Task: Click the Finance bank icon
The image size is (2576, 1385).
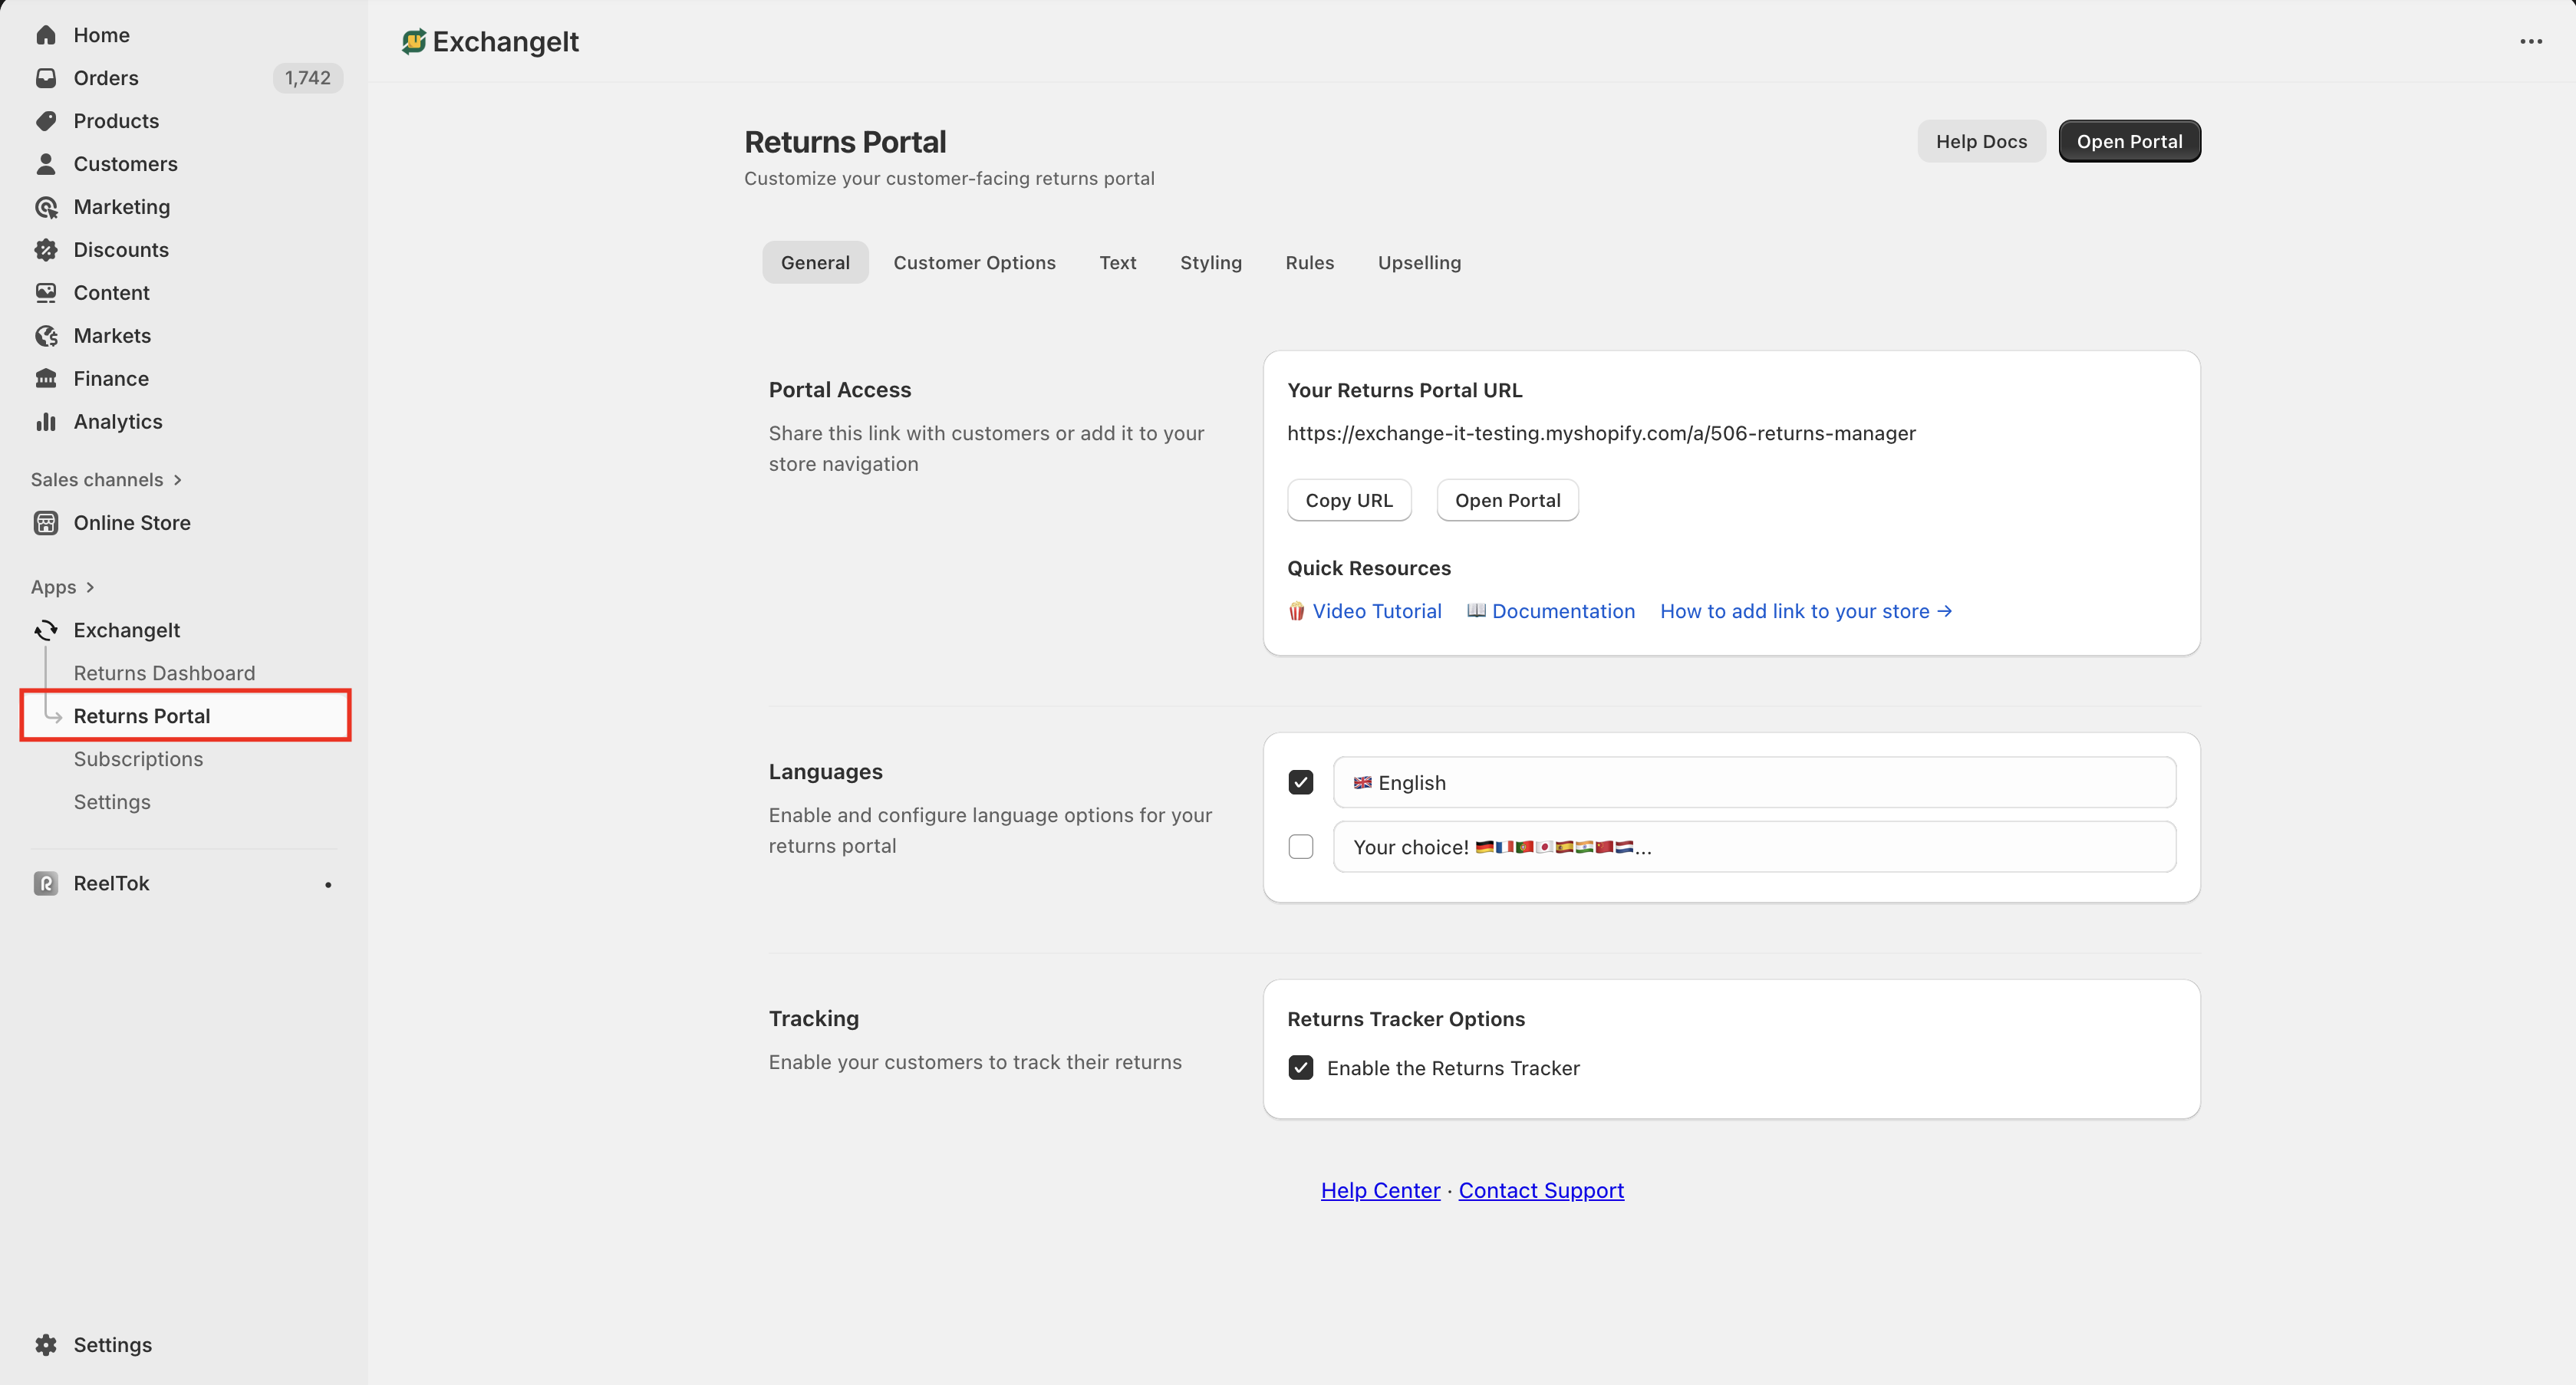Action: coord(46,379)
